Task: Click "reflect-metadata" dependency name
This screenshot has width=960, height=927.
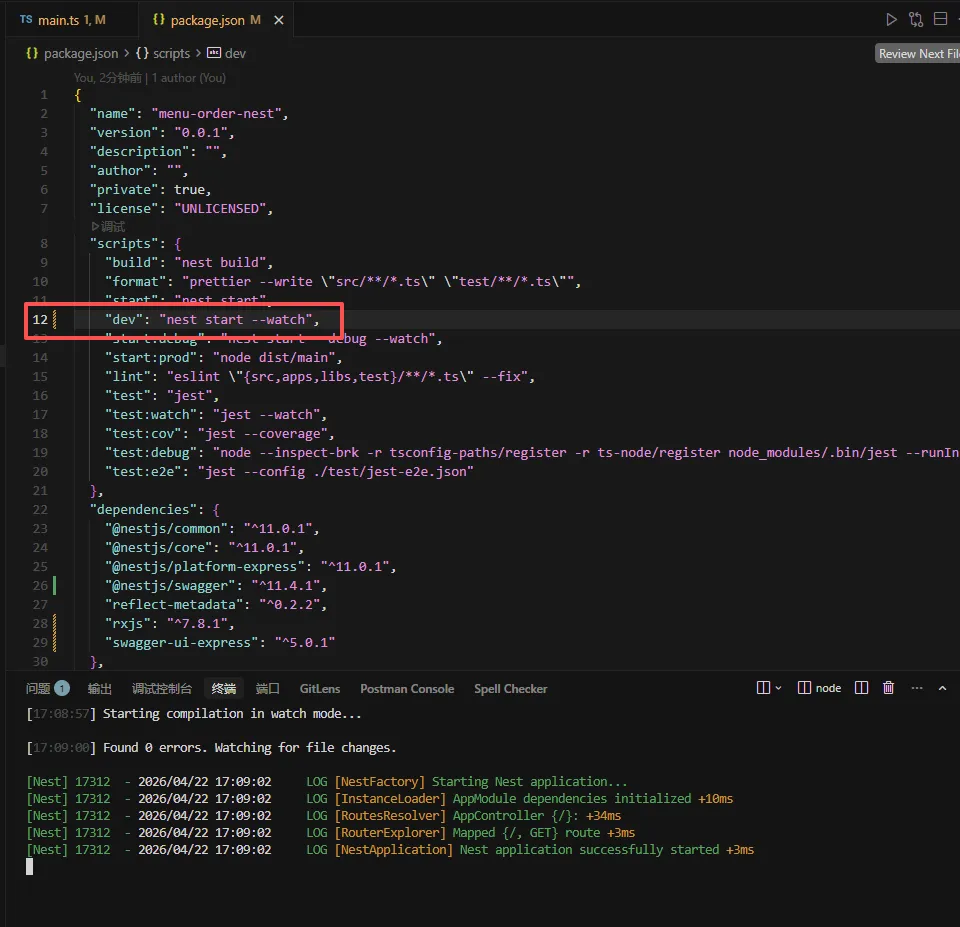Action: point(174,604)
